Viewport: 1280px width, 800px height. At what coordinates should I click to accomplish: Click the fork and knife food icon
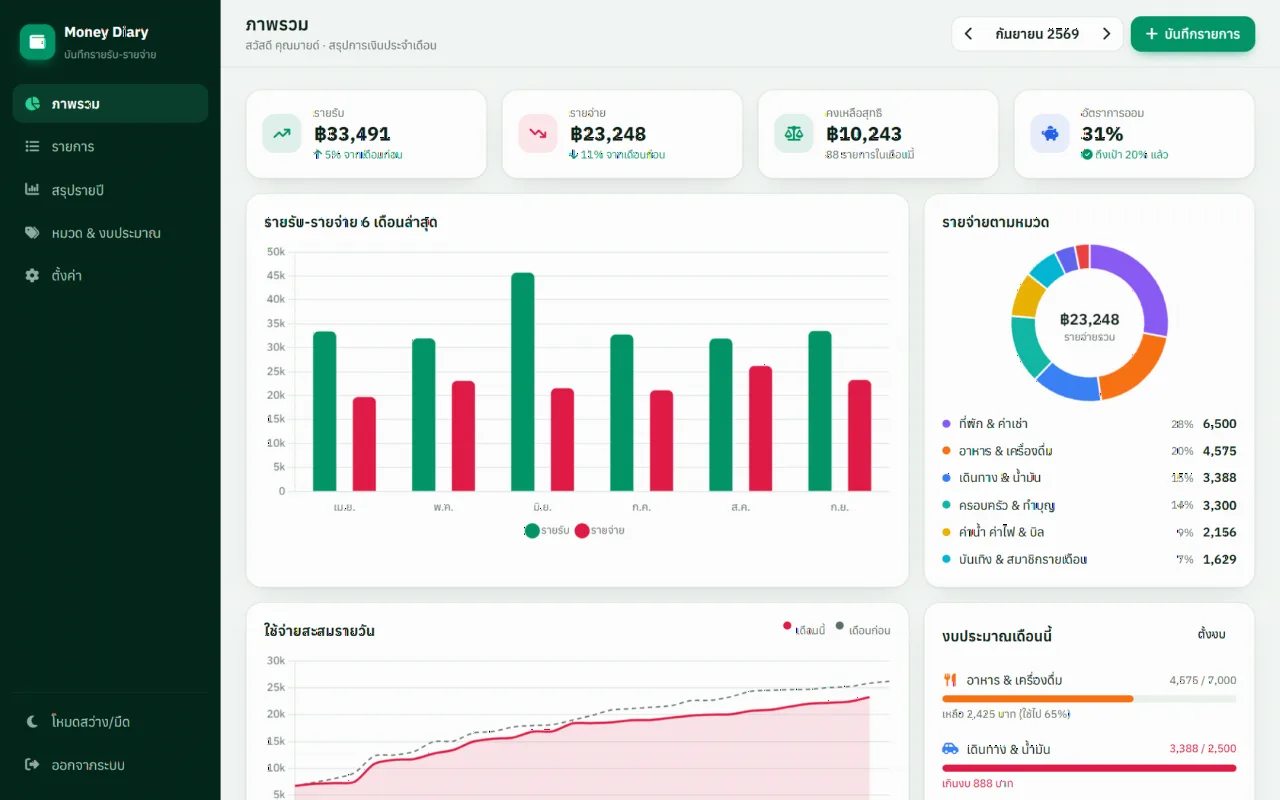coord(950,680)
